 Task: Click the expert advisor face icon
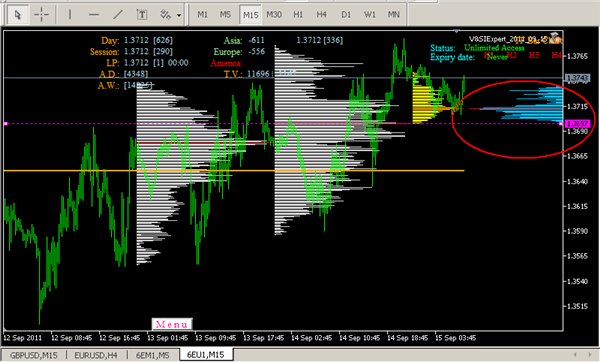coord(556,38)
